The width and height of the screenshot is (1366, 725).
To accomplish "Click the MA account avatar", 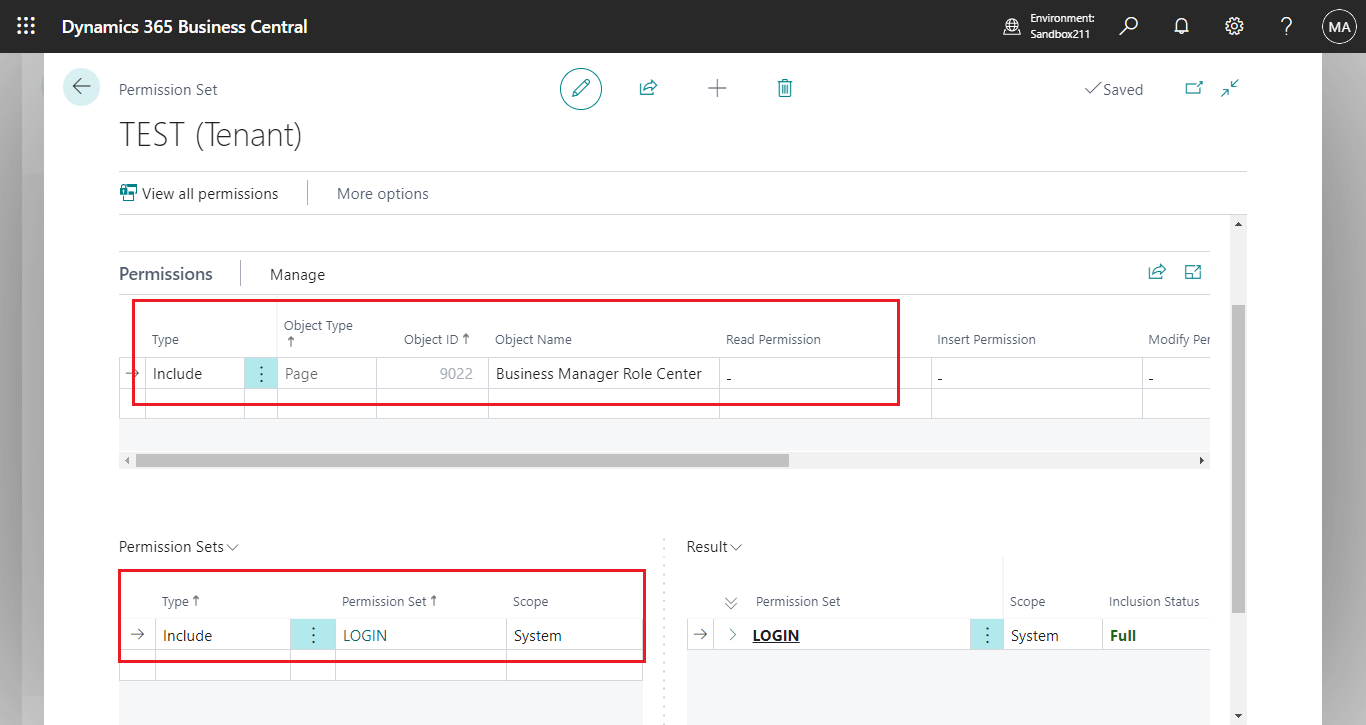I will pyautogui.click(x=1339, y=26).
